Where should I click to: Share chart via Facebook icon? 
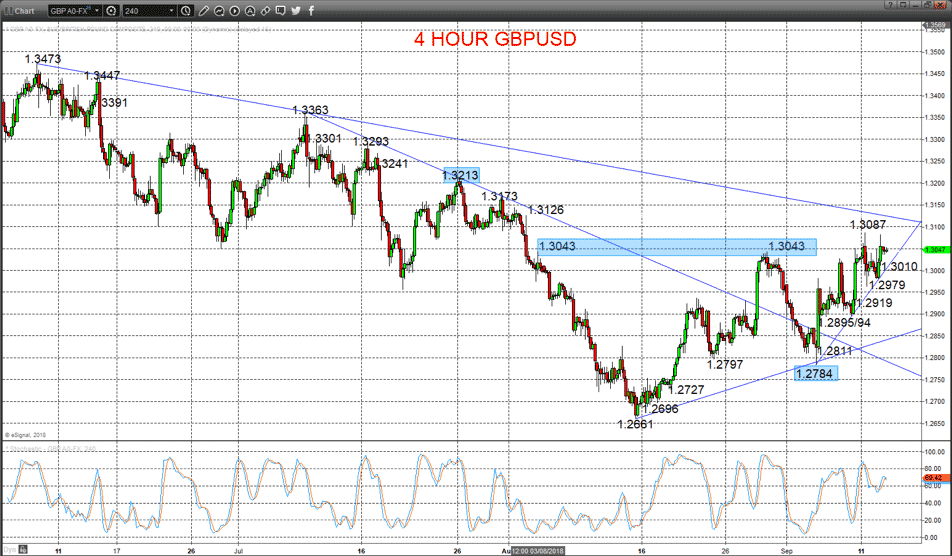tap(311, 11)
